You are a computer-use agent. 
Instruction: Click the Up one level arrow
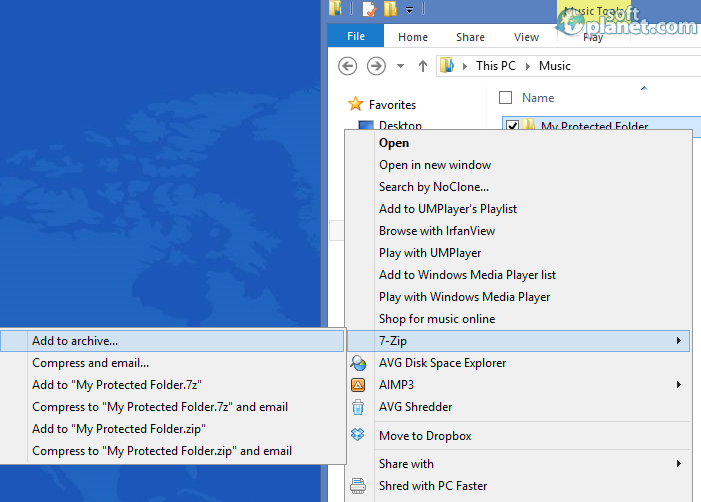tap(422, 66)
